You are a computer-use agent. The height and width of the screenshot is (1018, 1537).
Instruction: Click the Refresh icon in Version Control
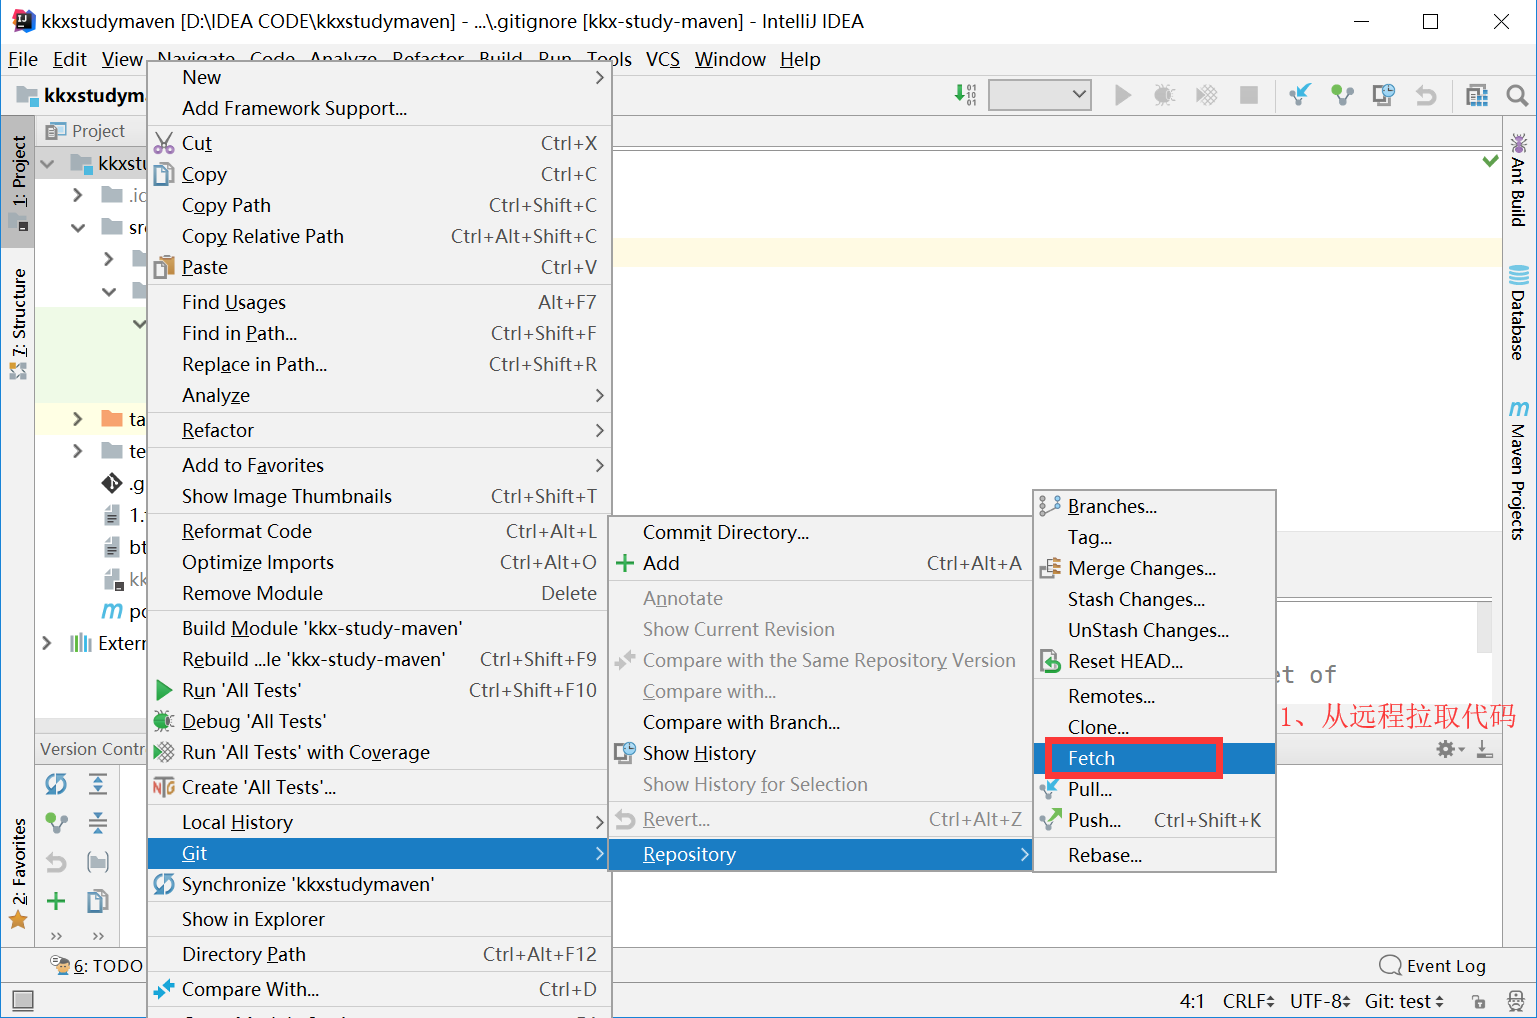[56, 784]
